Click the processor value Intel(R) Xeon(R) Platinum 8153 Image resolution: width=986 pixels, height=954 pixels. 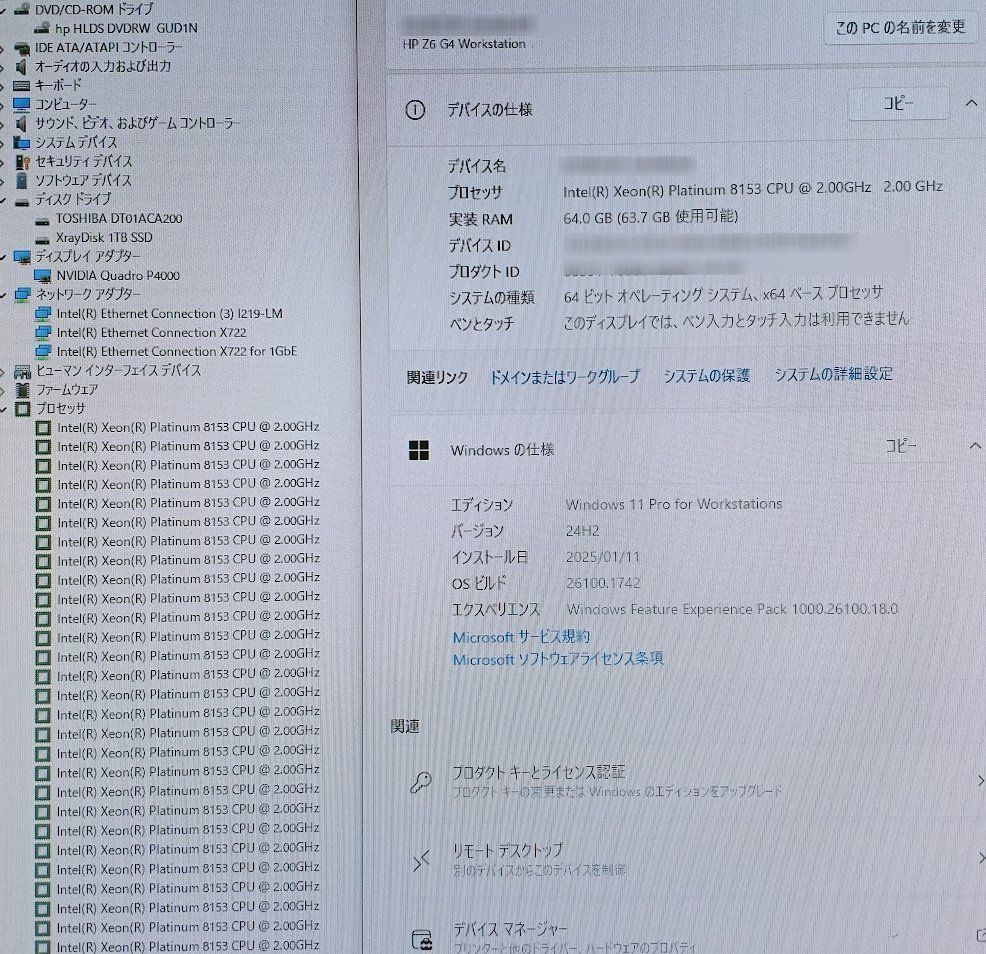[x=752, y=189]
